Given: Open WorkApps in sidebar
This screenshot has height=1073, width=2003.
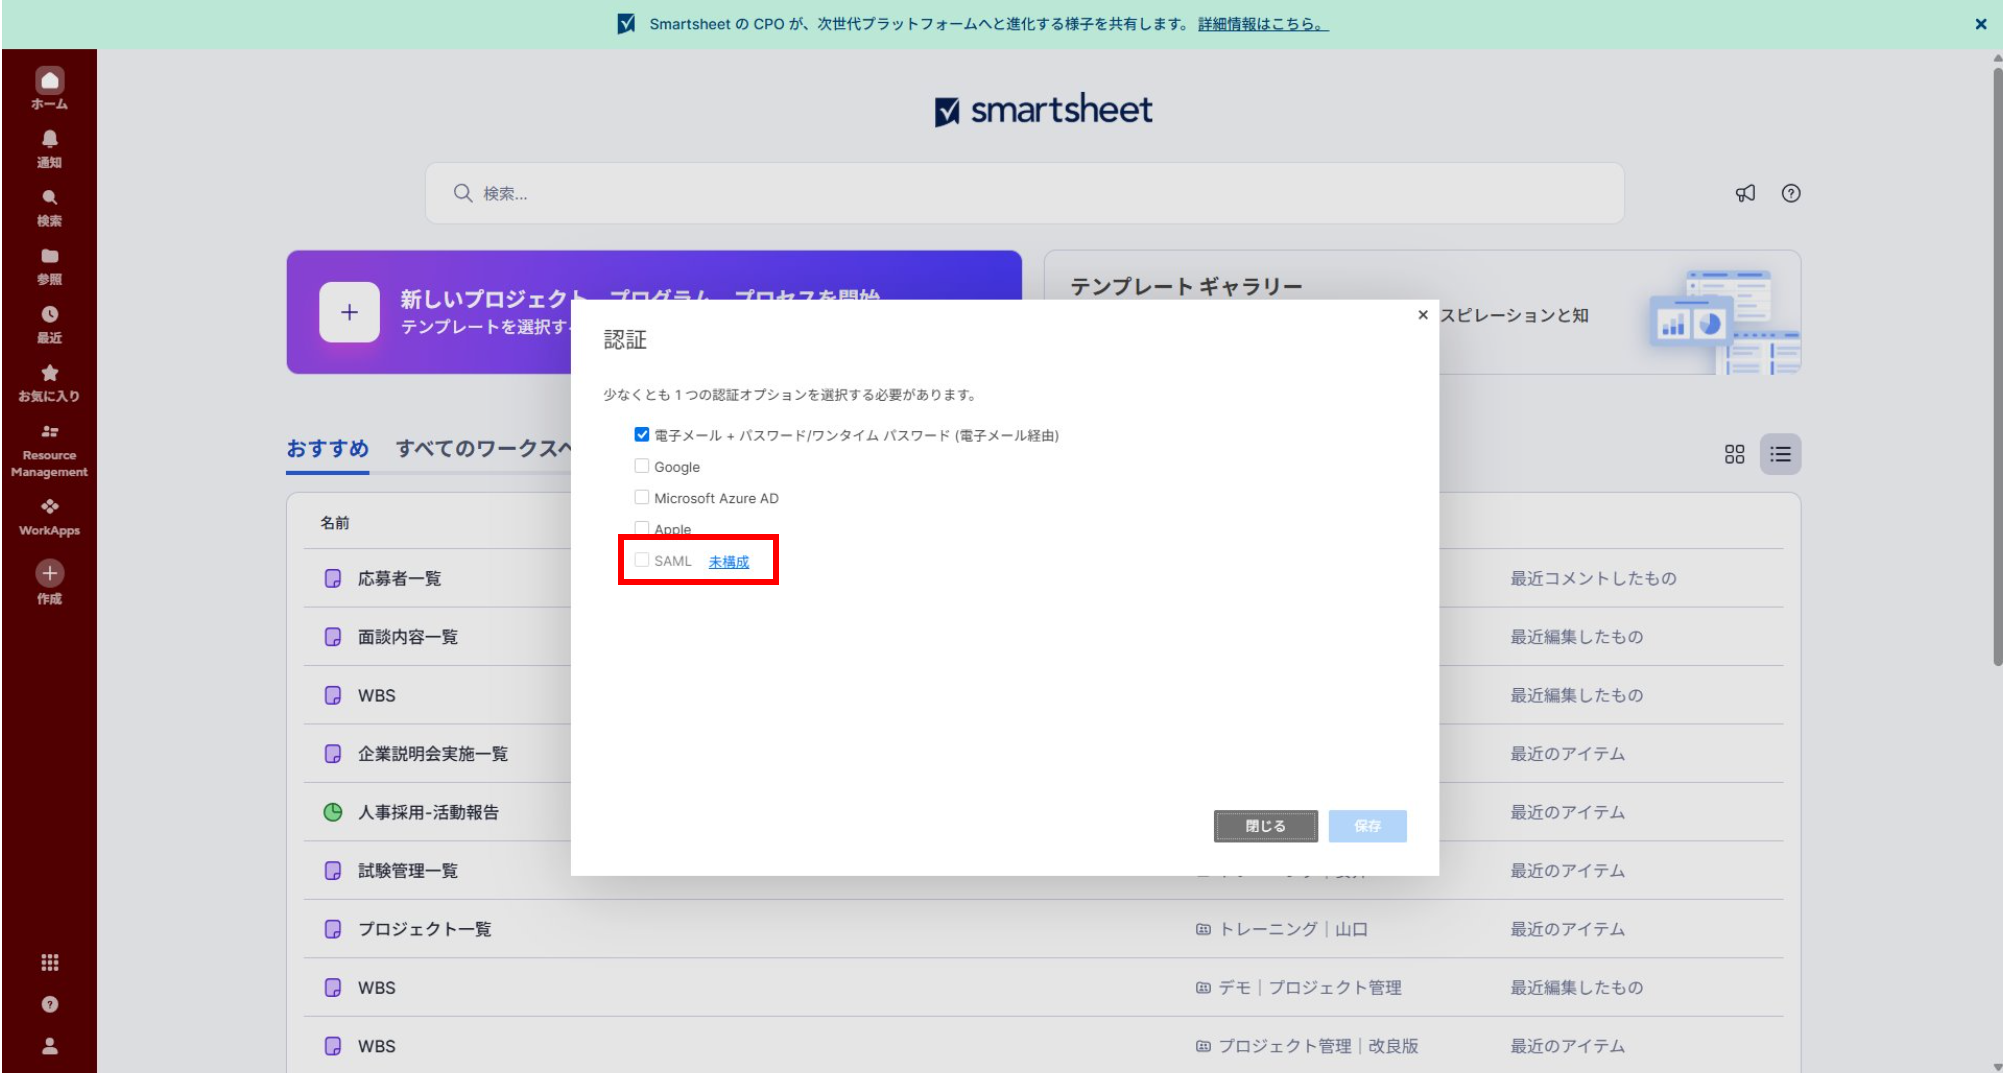Looking at the screenshot, I should (x=49, y=517).
